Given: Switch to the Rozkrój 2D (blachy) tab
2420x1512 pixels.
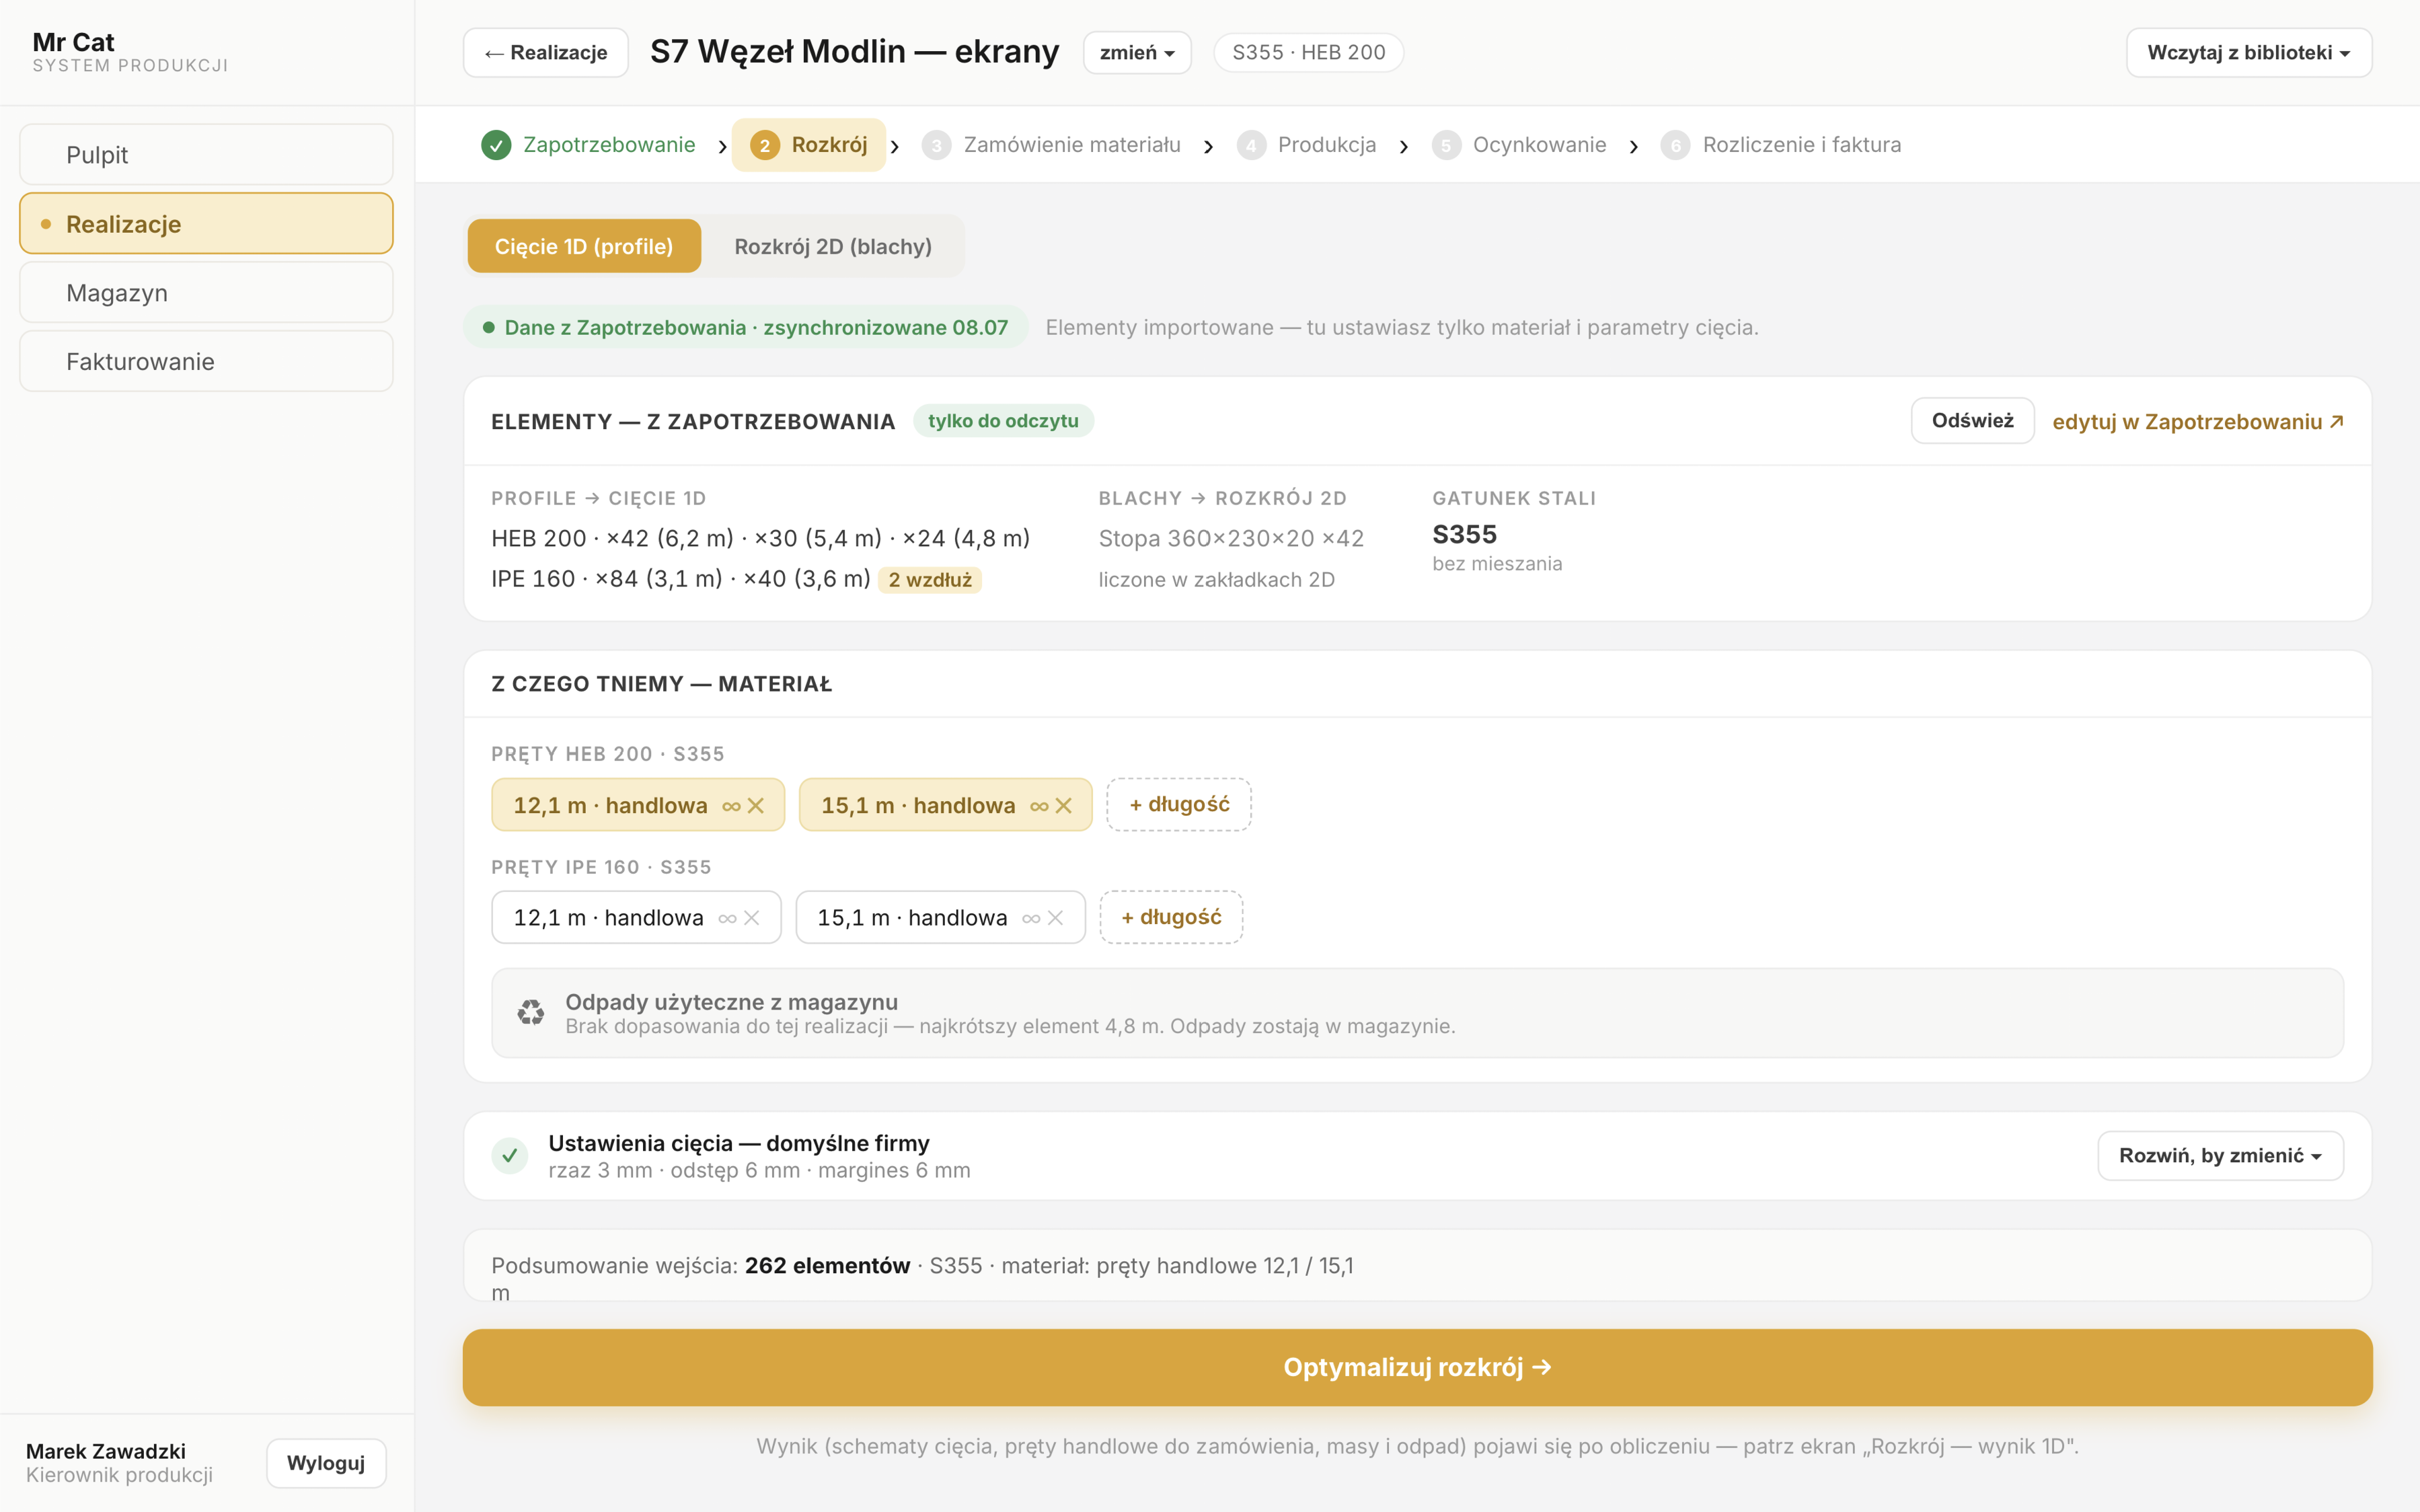Looking at the screenshot, I should 833,246.
